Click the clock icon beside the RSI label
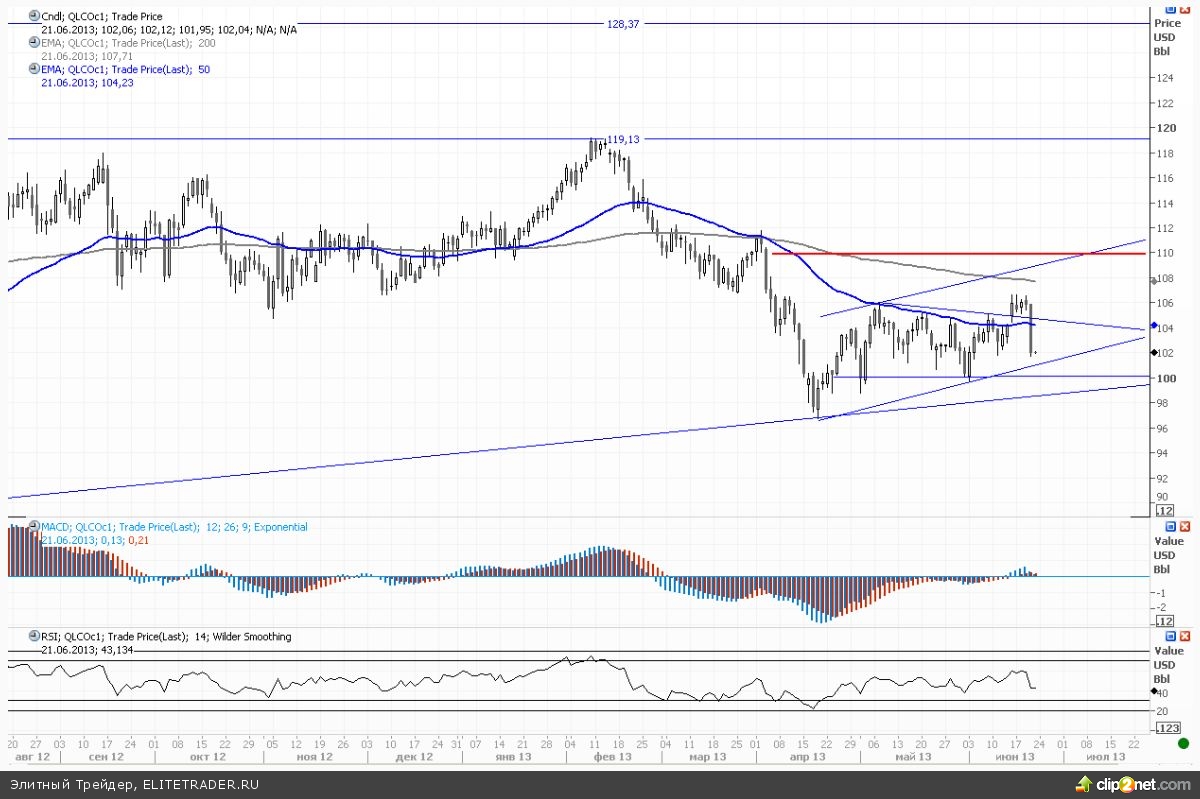The height and width of the screenshot is (799, 1200). click(x=34, y=636)
